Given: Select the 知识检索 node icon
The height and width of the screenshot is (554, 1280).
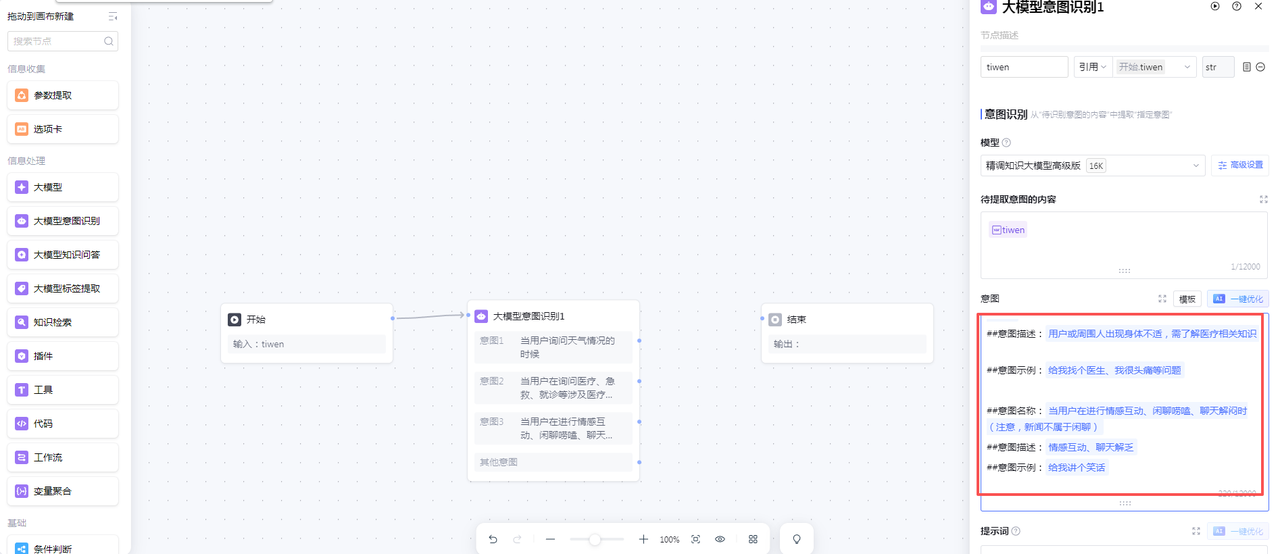Looking at the screenshot, I should point(22,322).
